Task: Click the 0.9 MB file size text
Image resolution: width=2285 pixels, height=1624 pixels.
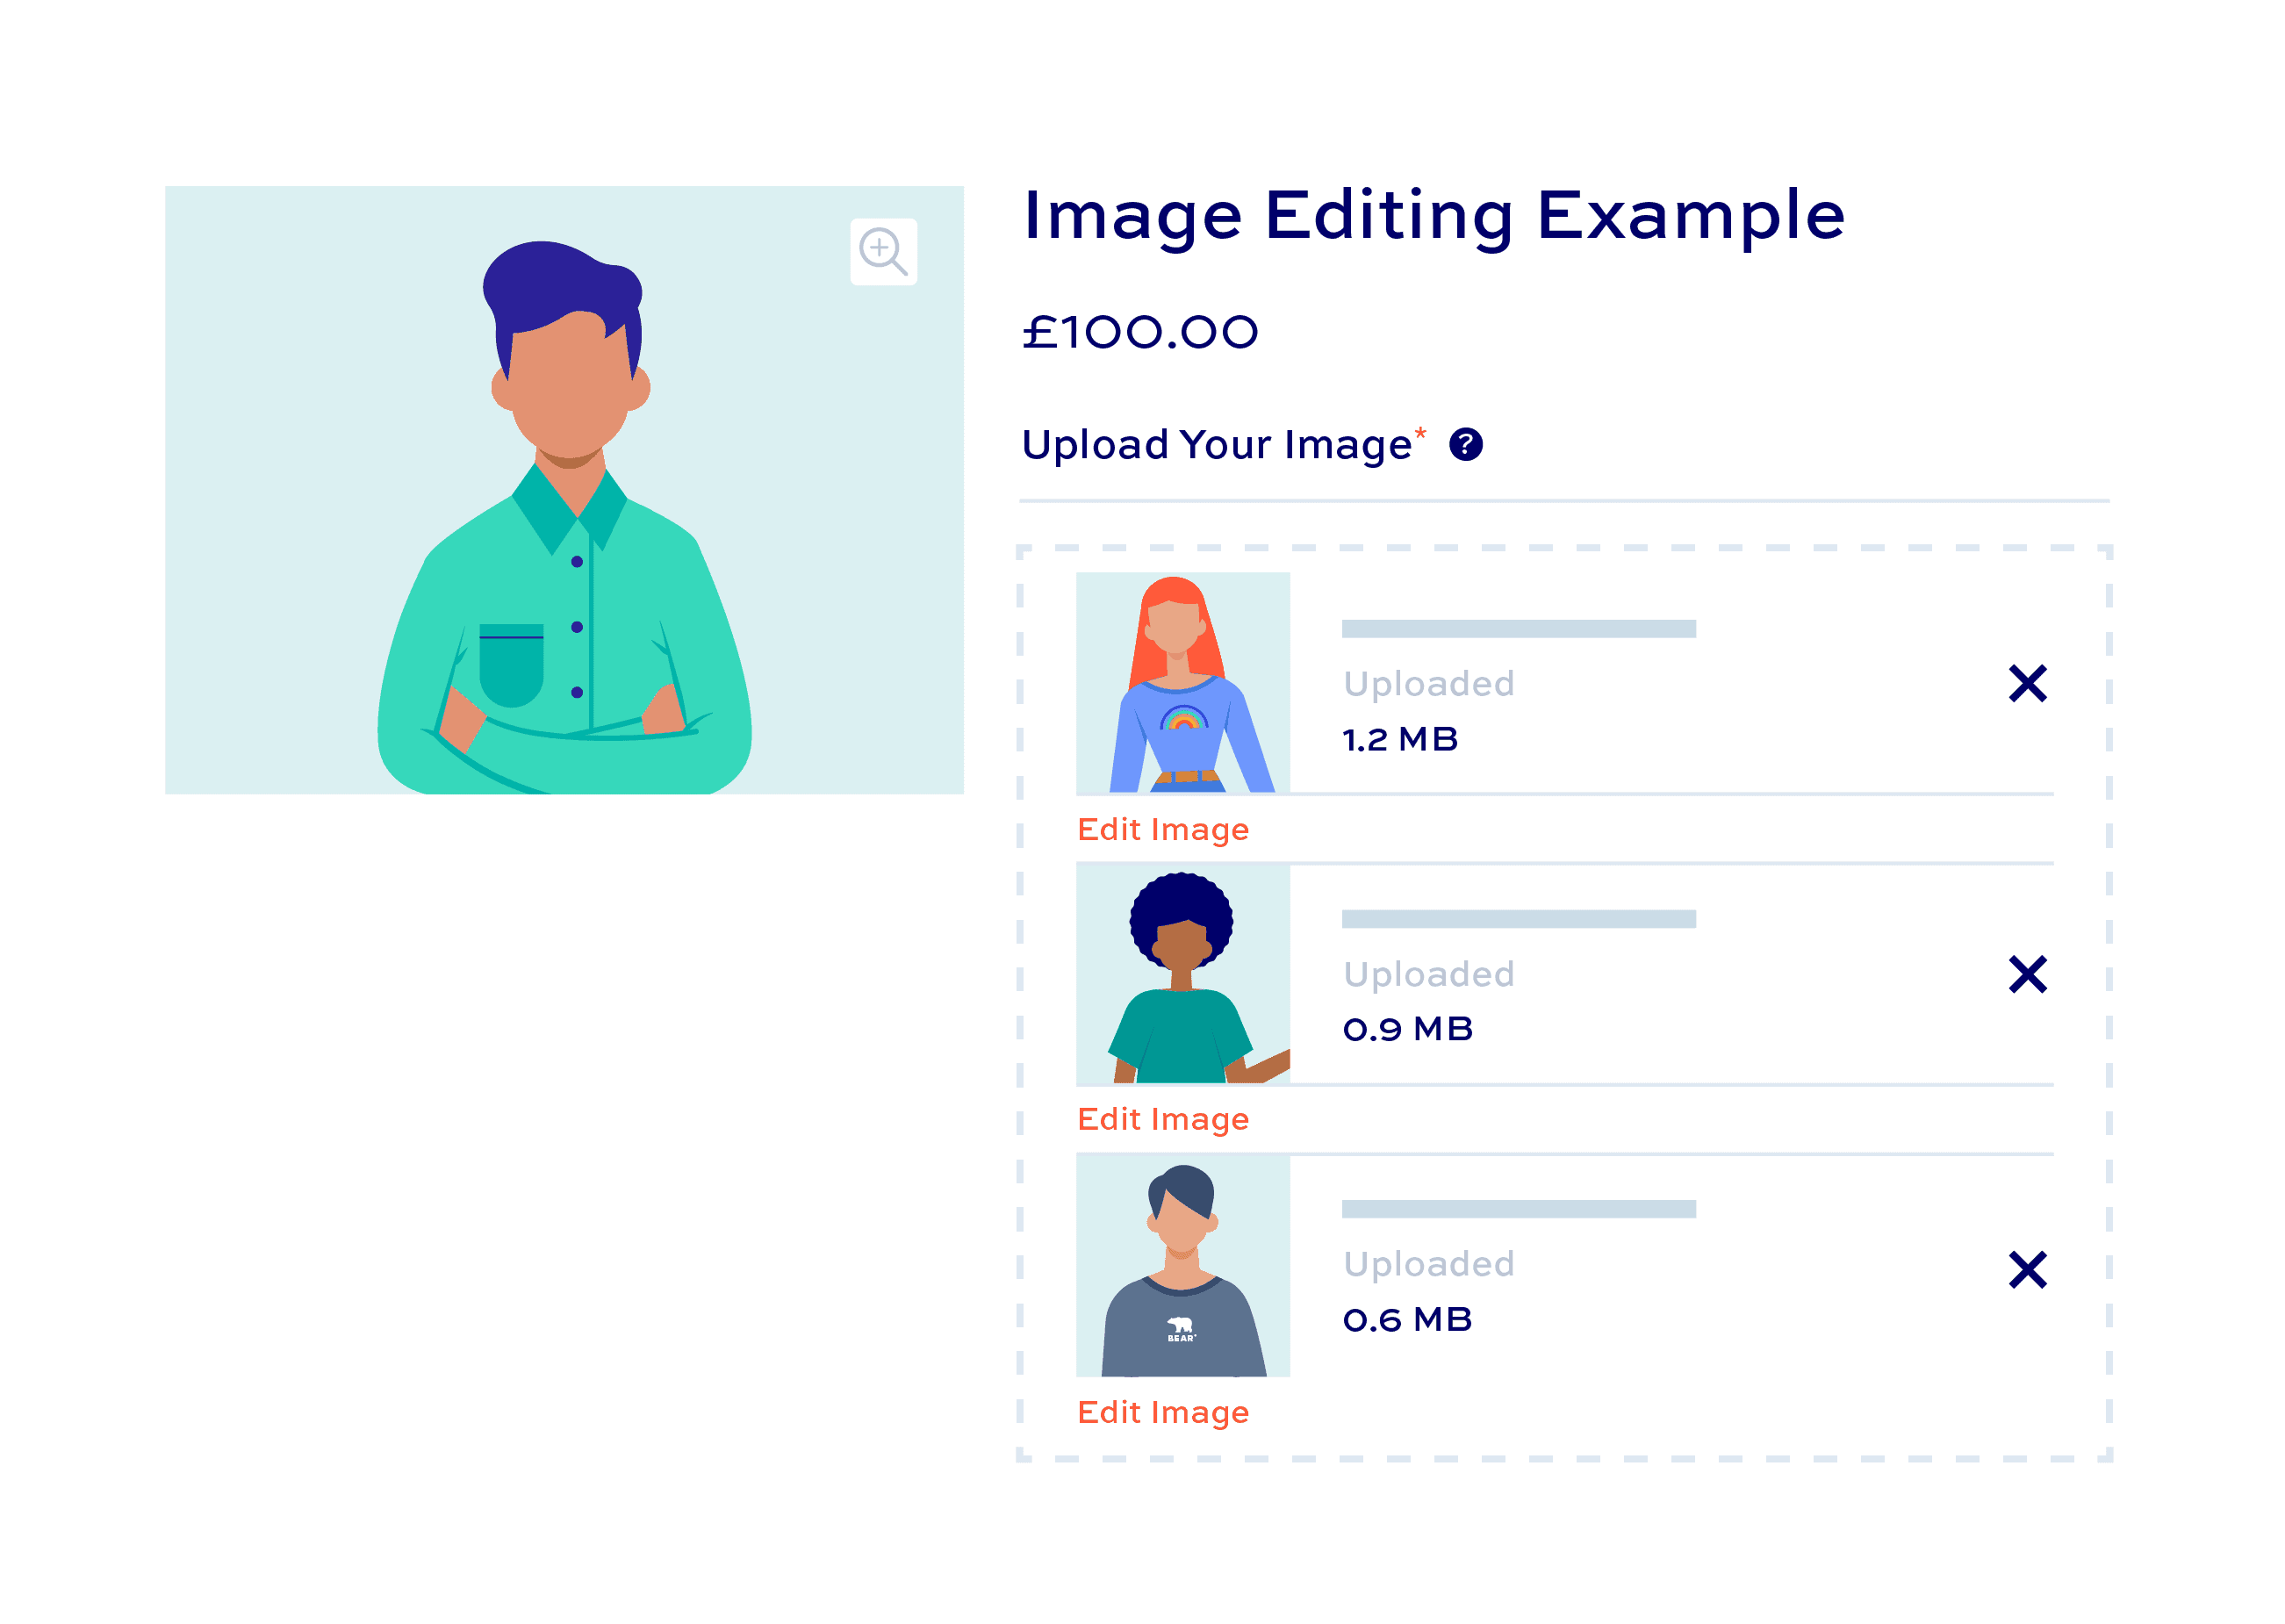Action: pos(1408,1030)
